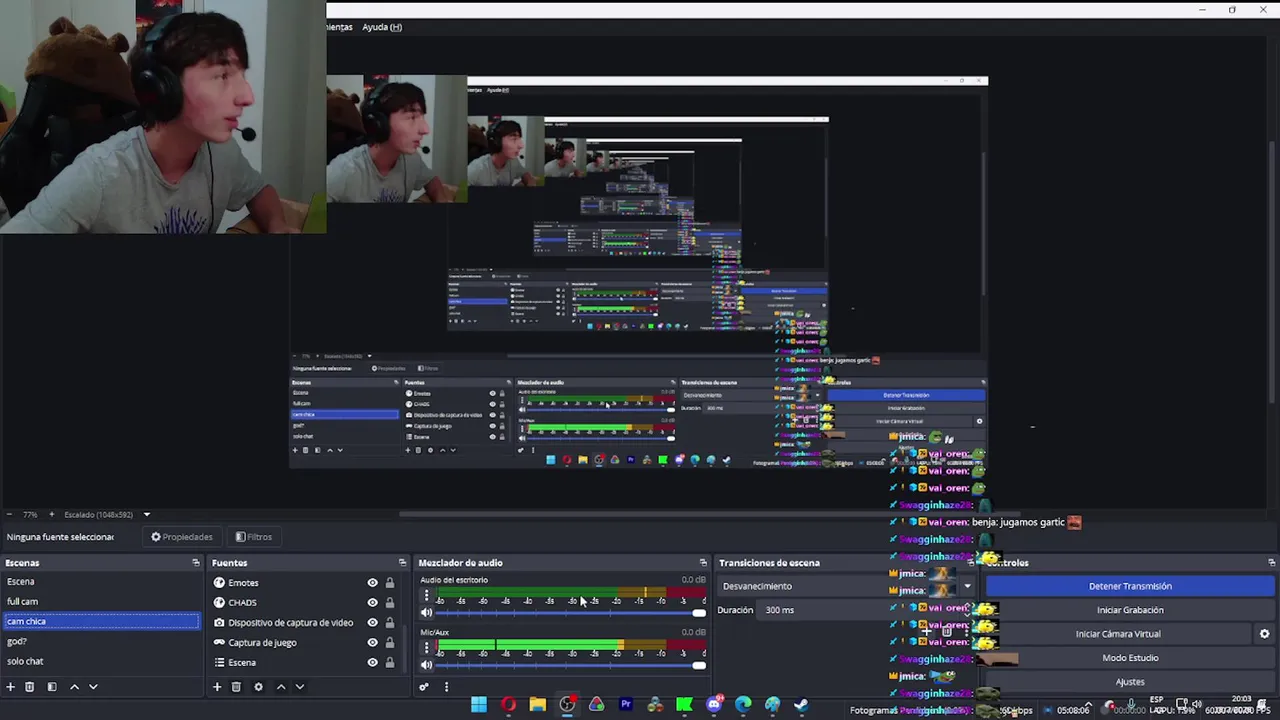Image resolution: width=1280 pixels, height=720 pixels.
Task: Open Steam from taskbar
Action: pos(802,705)
